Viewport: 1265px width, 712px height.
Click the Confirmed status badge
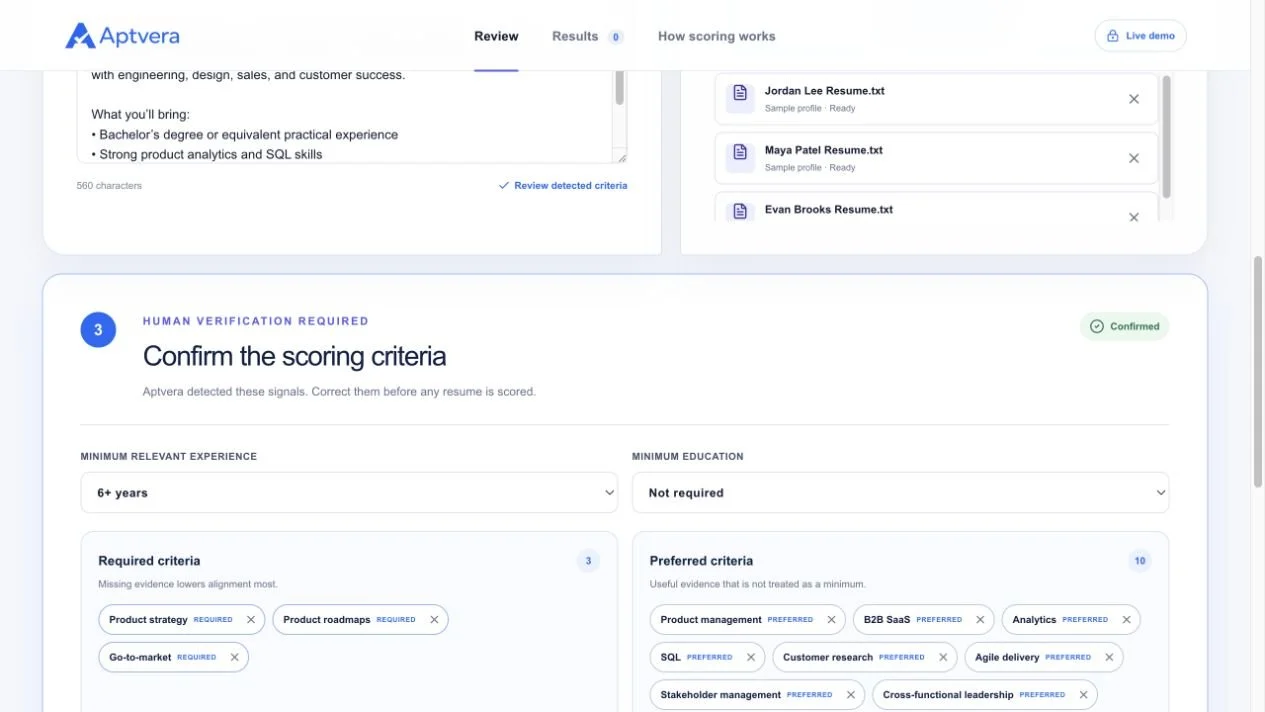[1124, 326]
